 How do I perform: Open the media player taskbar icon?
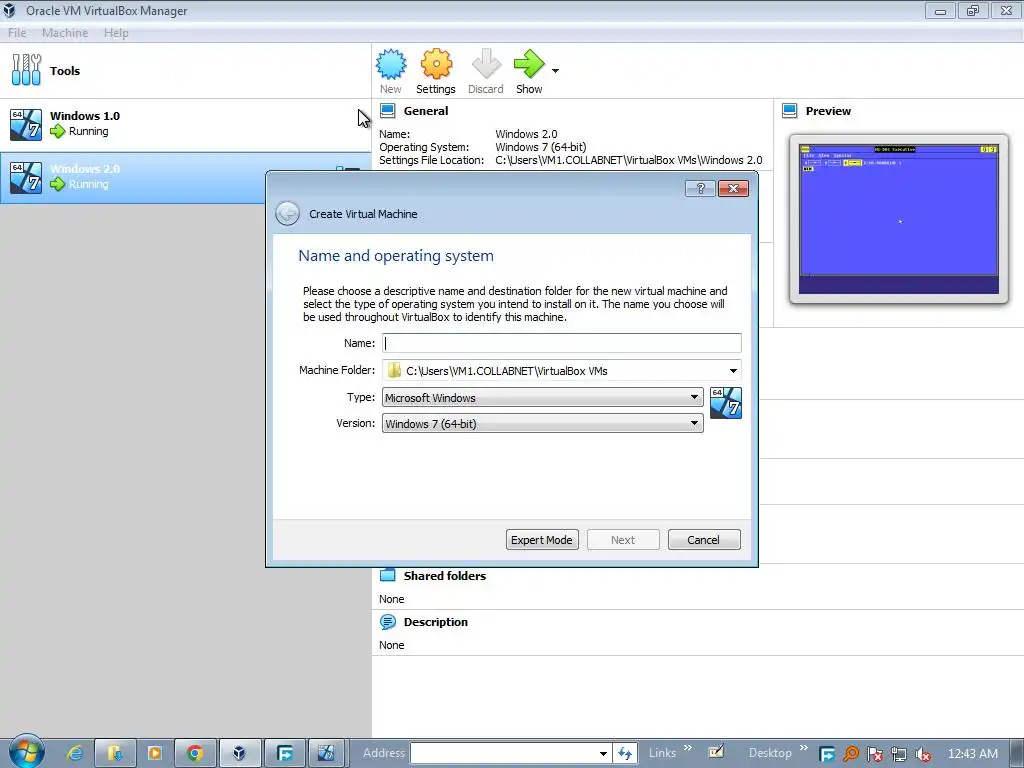[x=155, y=753]
